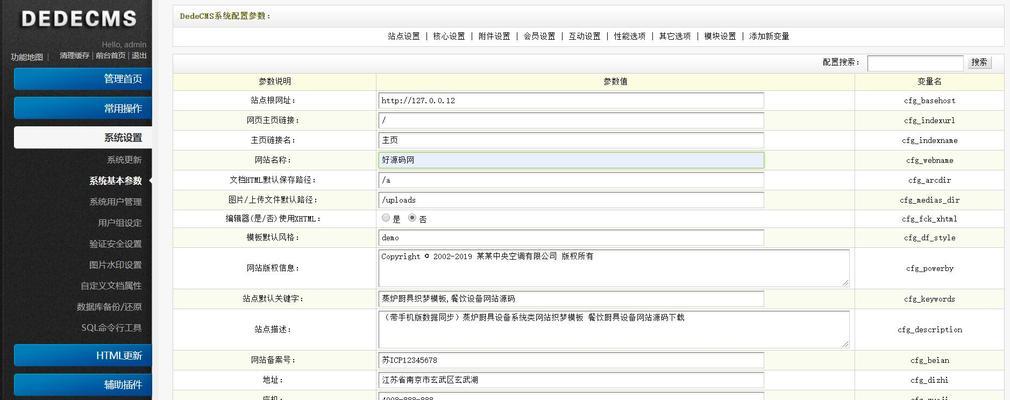
Task: Click the cfg_keywords variable name
Action: click(929, 299)
